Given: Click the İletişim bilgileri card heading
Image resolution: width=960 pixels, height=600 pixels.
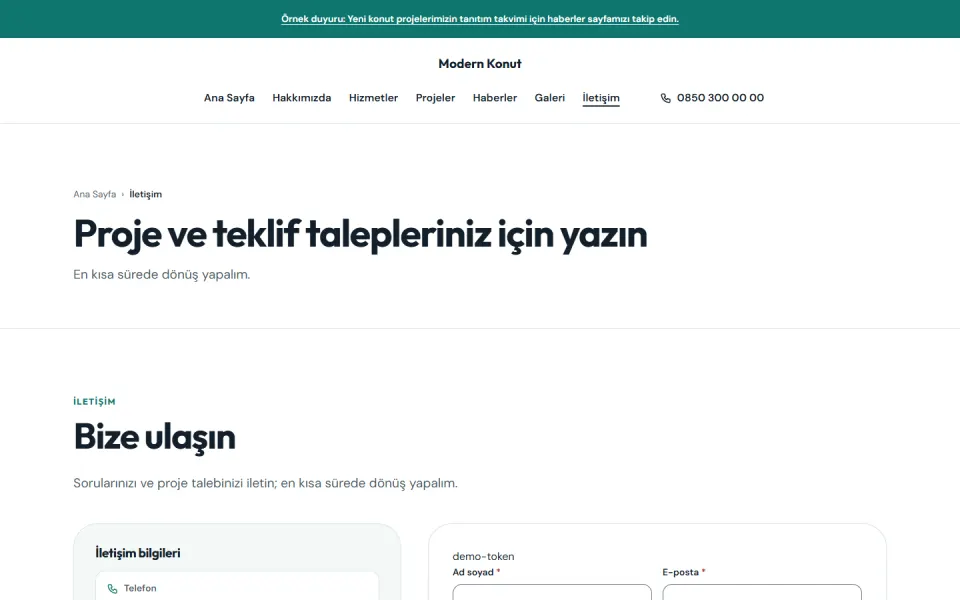Looking at the screenshot, I should click(138, 553).
